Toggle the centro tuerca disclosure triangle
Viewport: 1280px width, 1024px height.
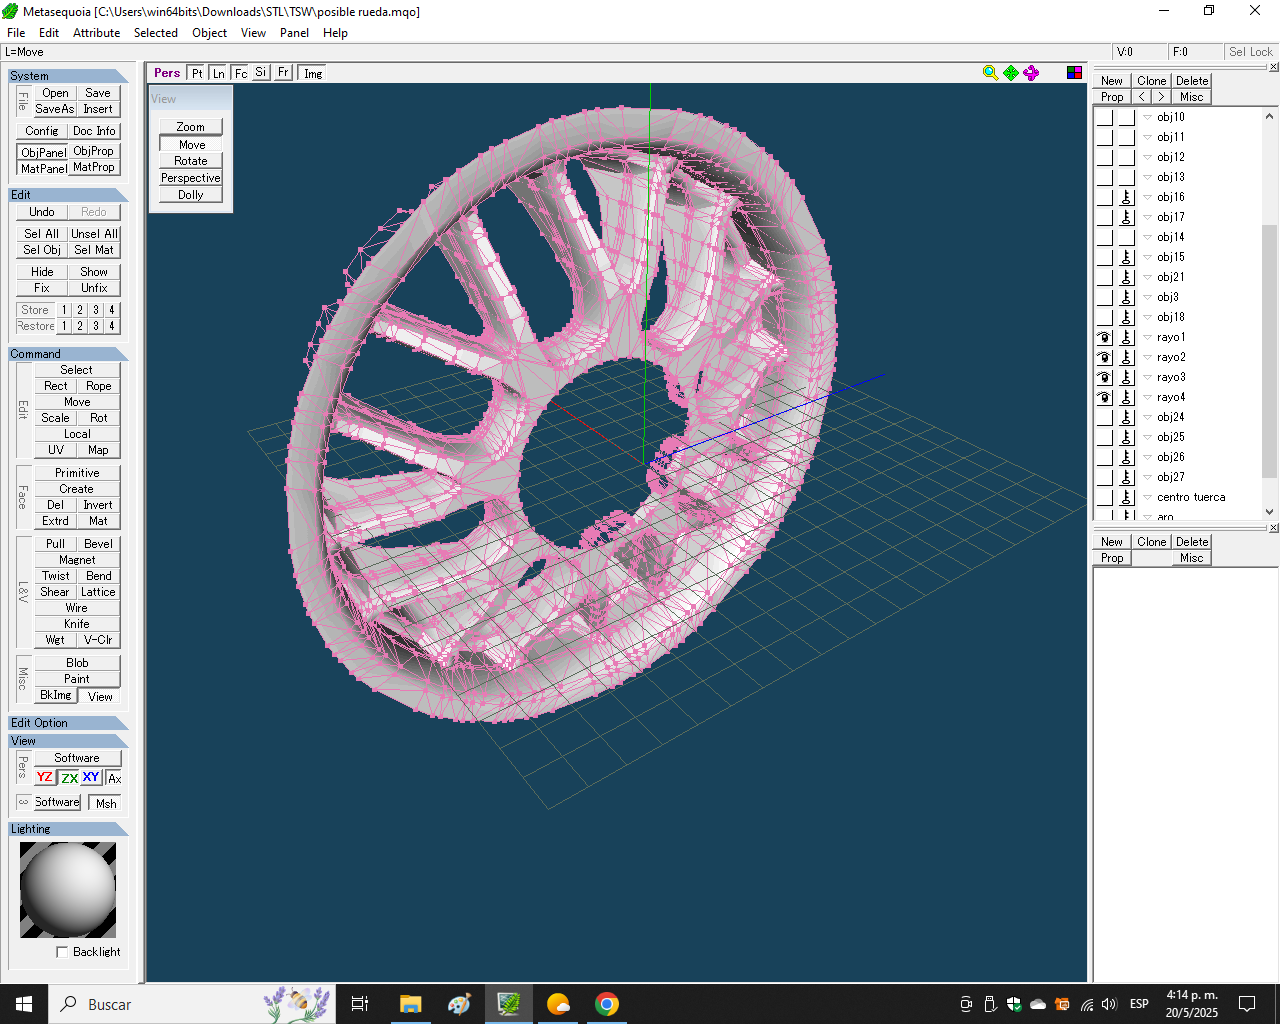click(x=1147, y=497)
